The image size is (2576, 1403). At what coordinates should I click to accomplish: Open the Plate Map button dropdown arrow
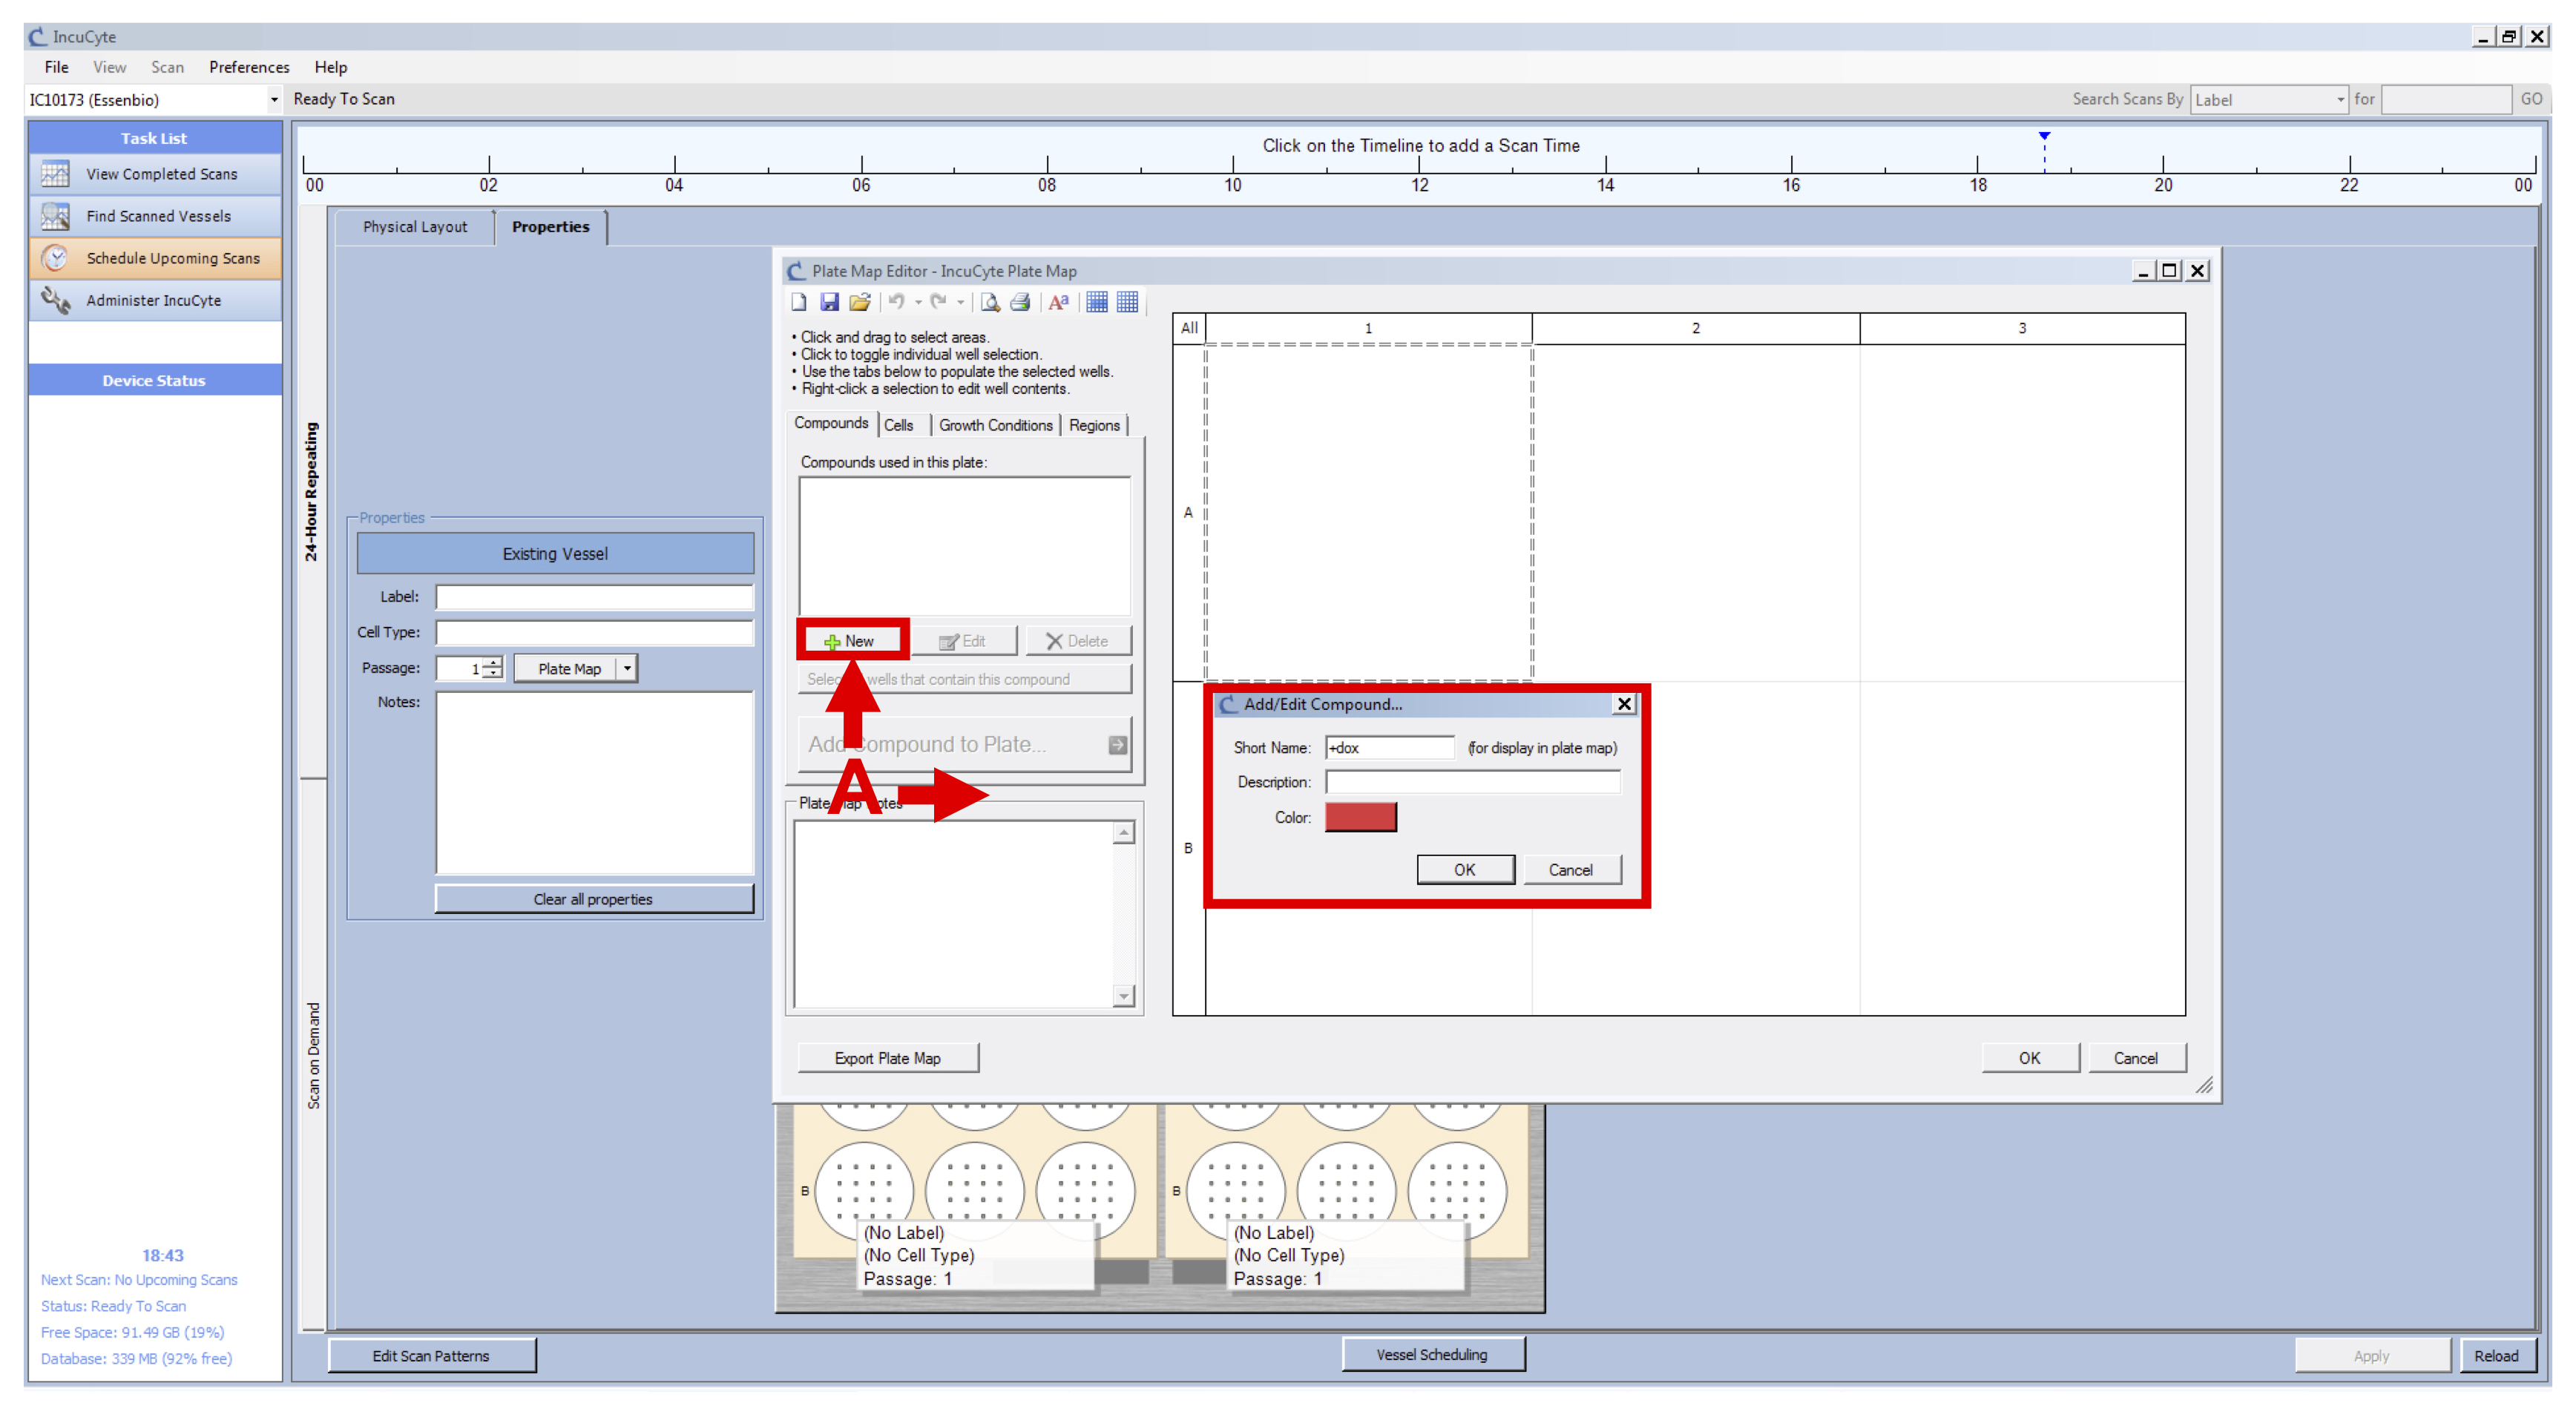(x=627, y=668)
